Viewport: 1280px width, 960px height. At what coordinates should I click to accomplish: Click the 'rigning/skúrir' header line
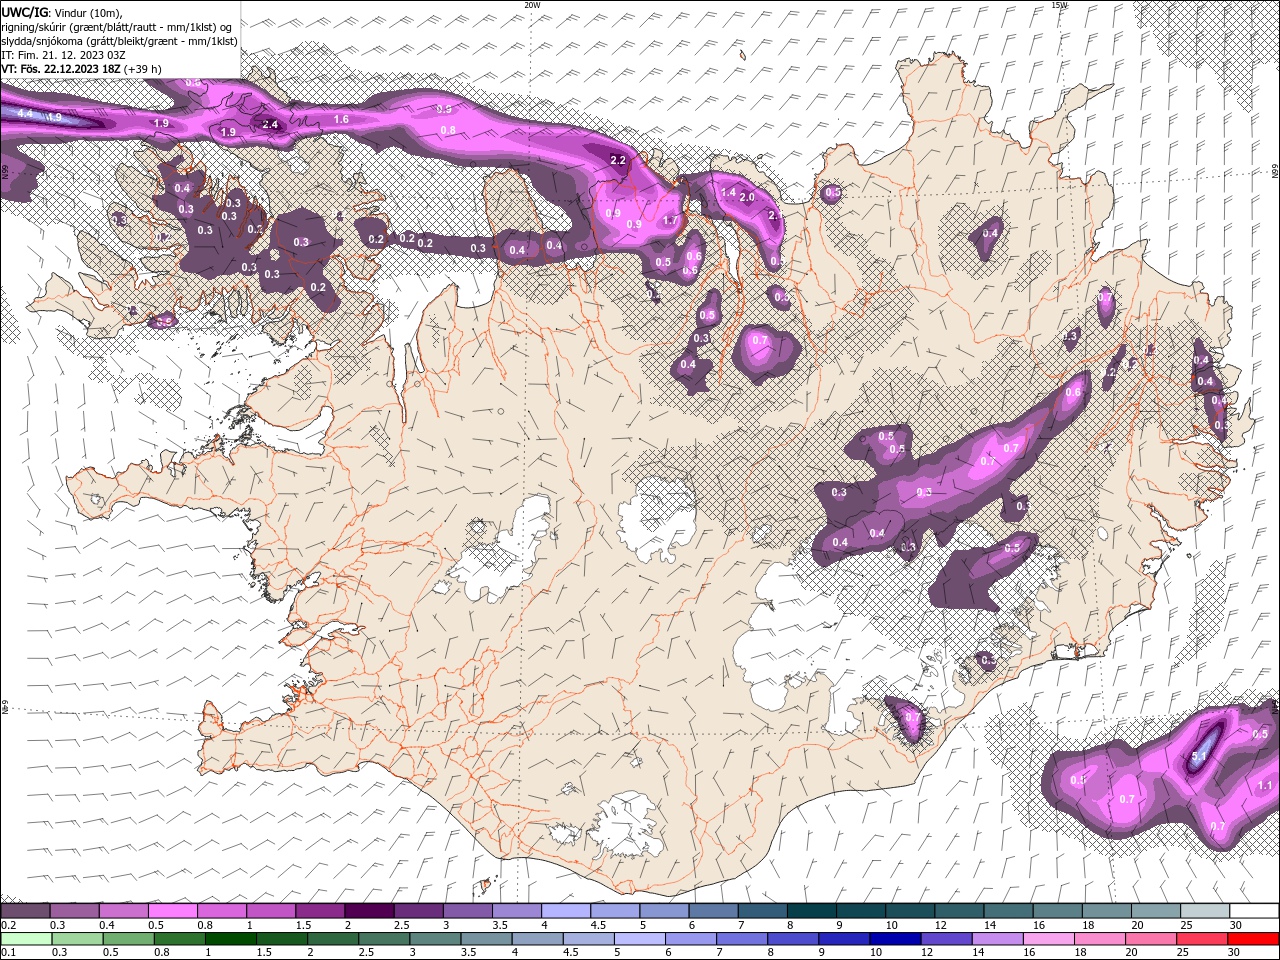pyautogui.click(x=117, y=27)
